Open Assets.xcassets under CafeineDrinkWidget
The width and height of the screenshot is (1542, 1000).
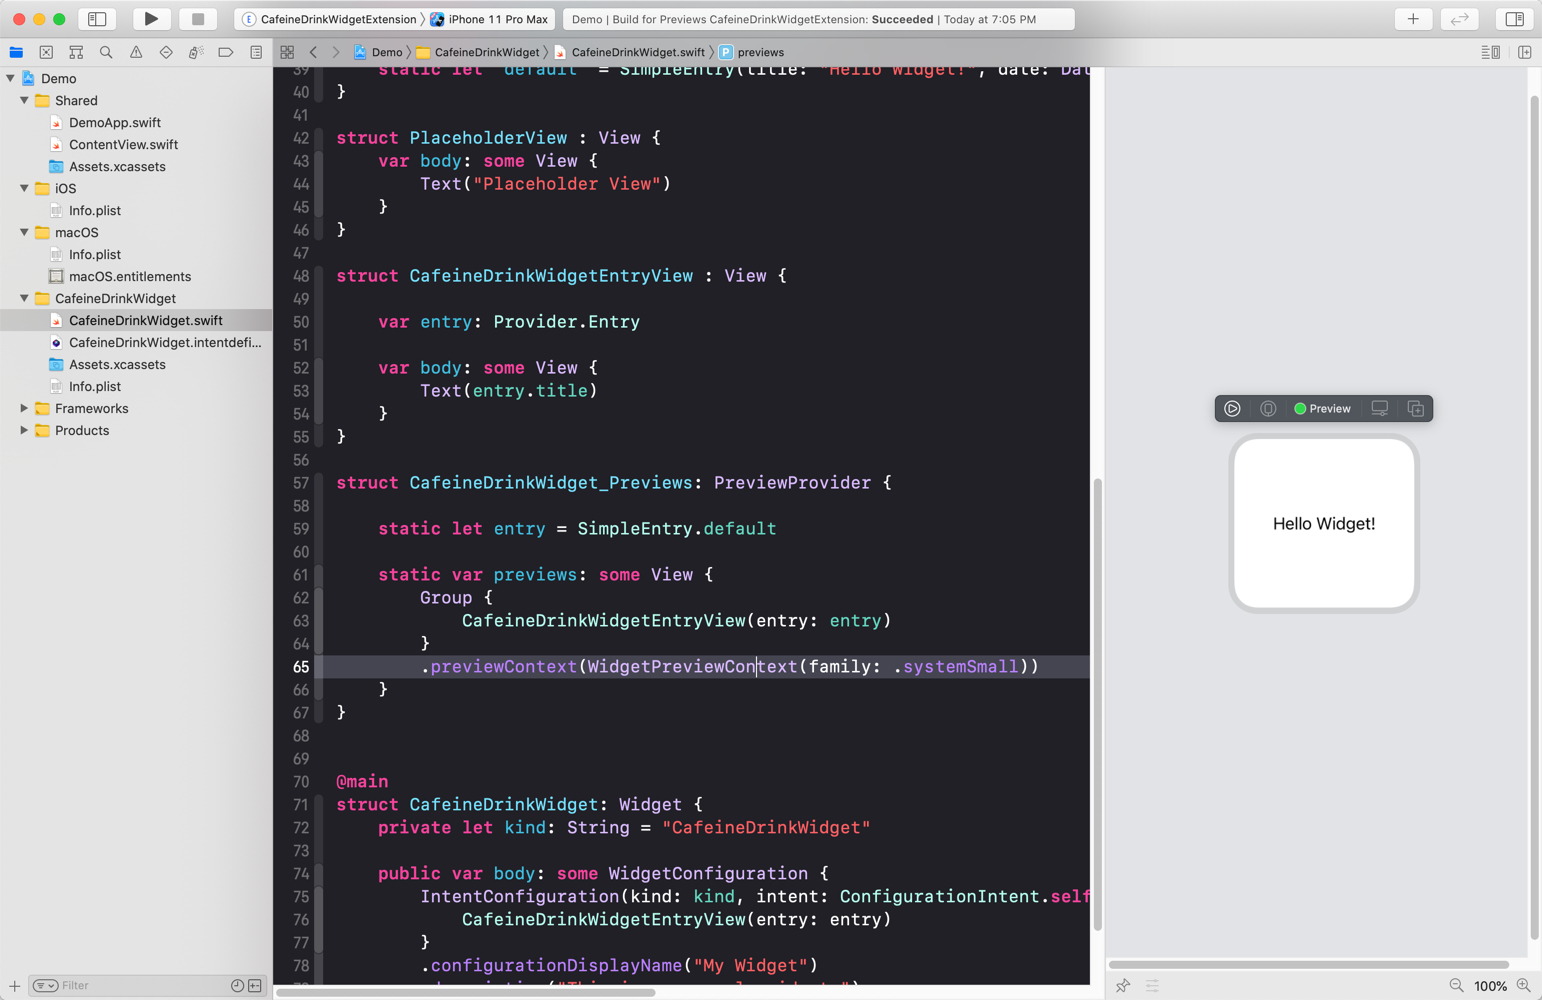pos(117,364)
